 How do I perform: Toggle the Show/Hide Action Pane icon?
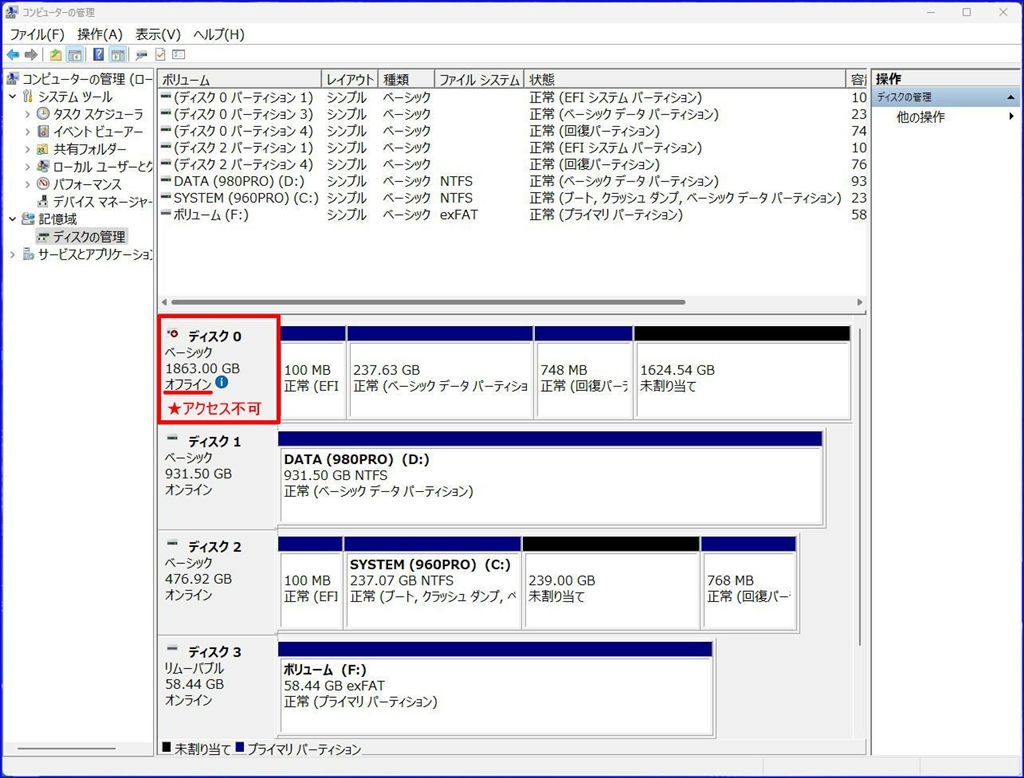117,55
